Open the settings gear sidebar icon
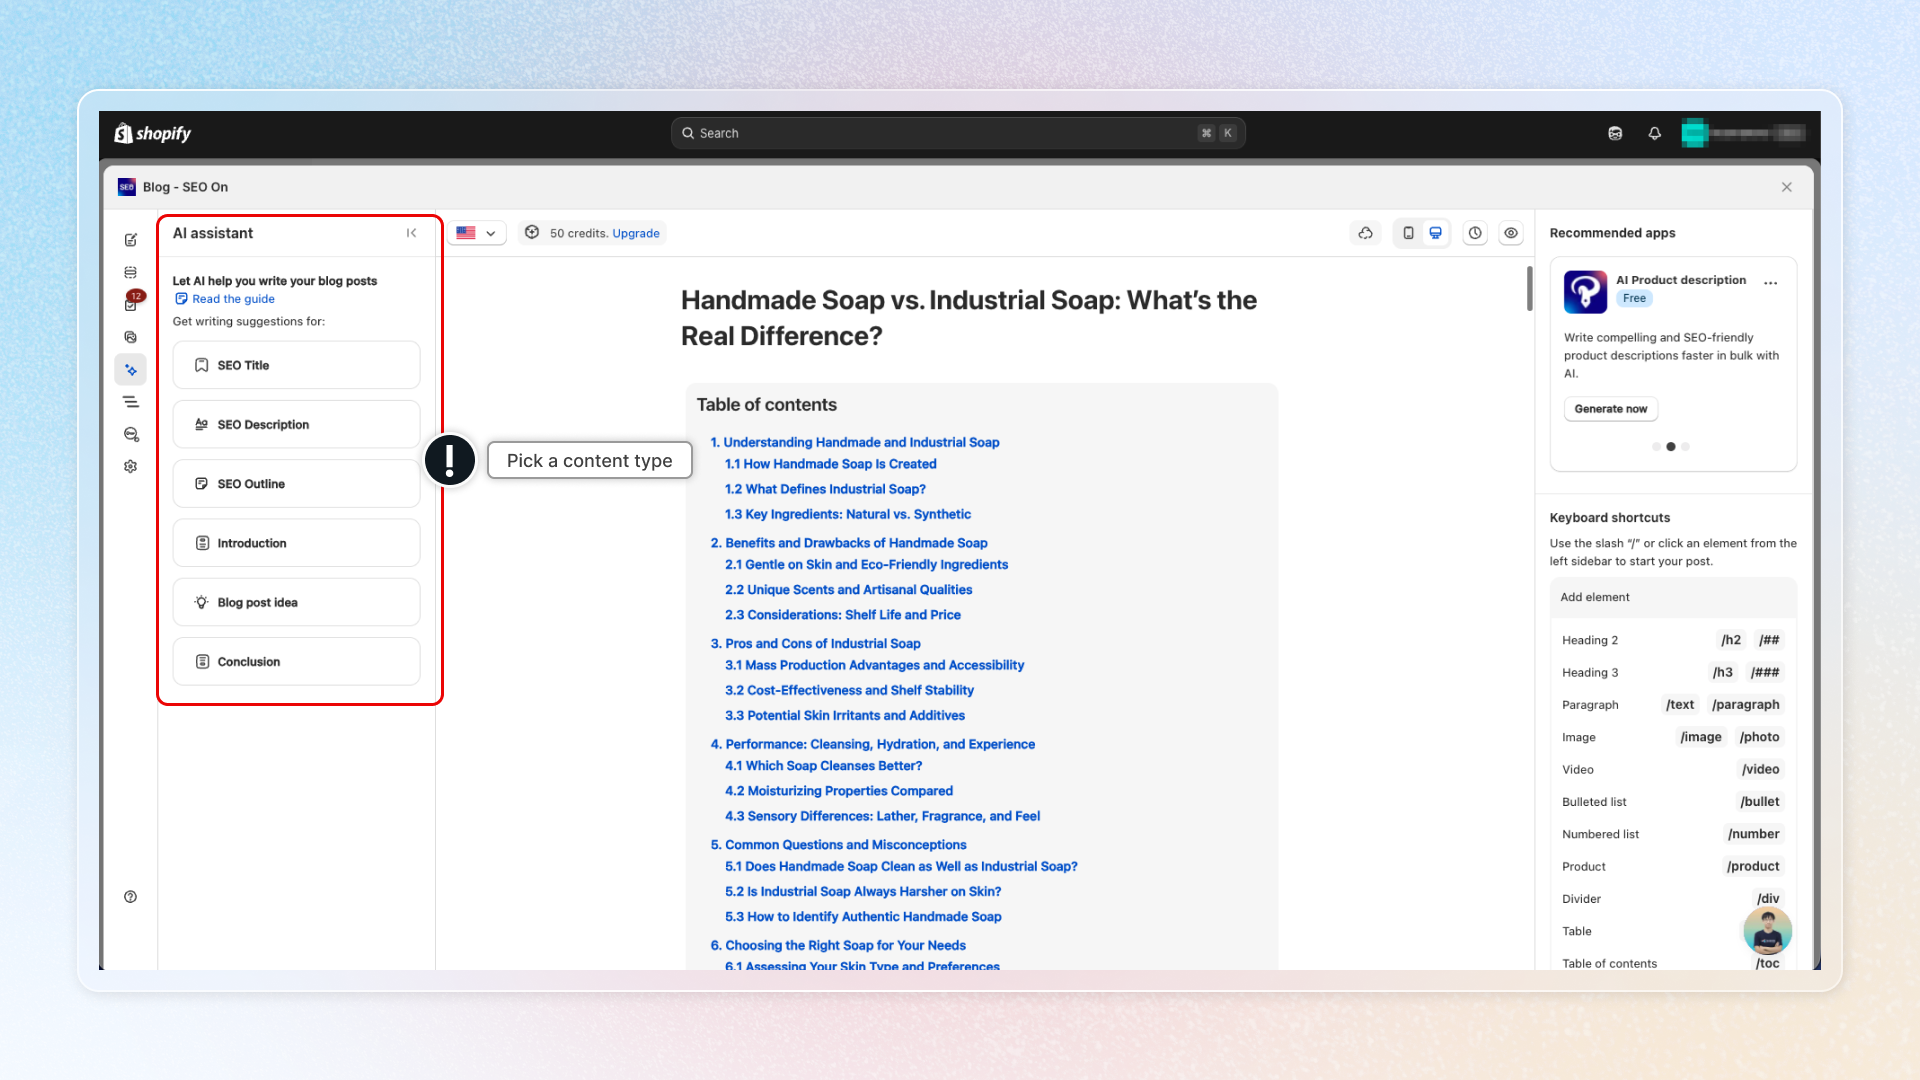The width and height of the screenshot is (1920, 1080). point(131,466)
